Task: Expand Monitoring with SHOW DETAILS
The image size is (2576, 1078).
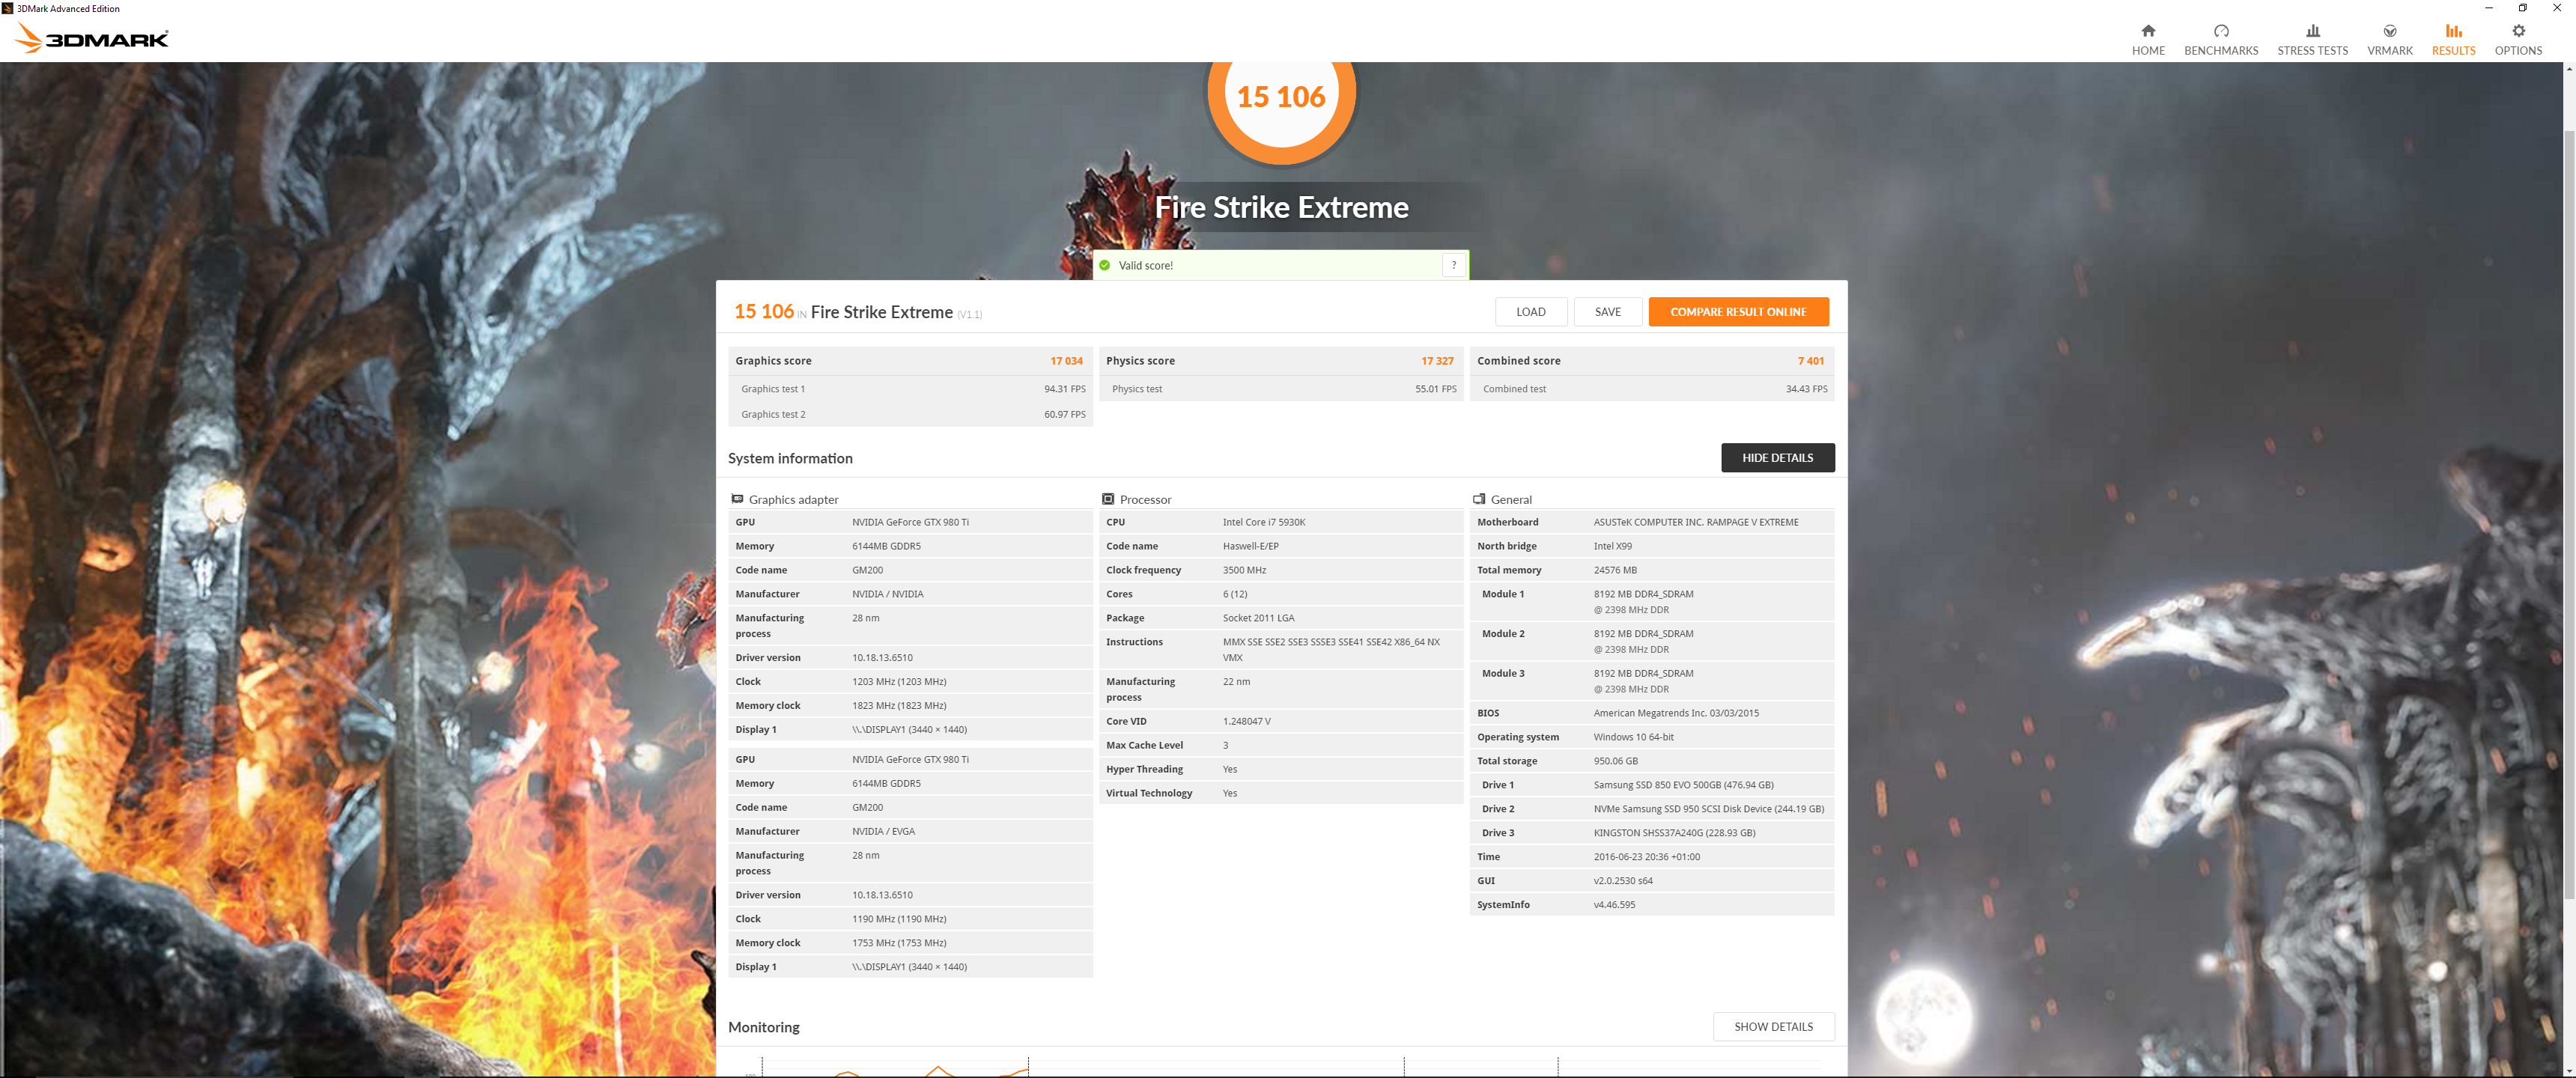Action: [1773, 1027]
